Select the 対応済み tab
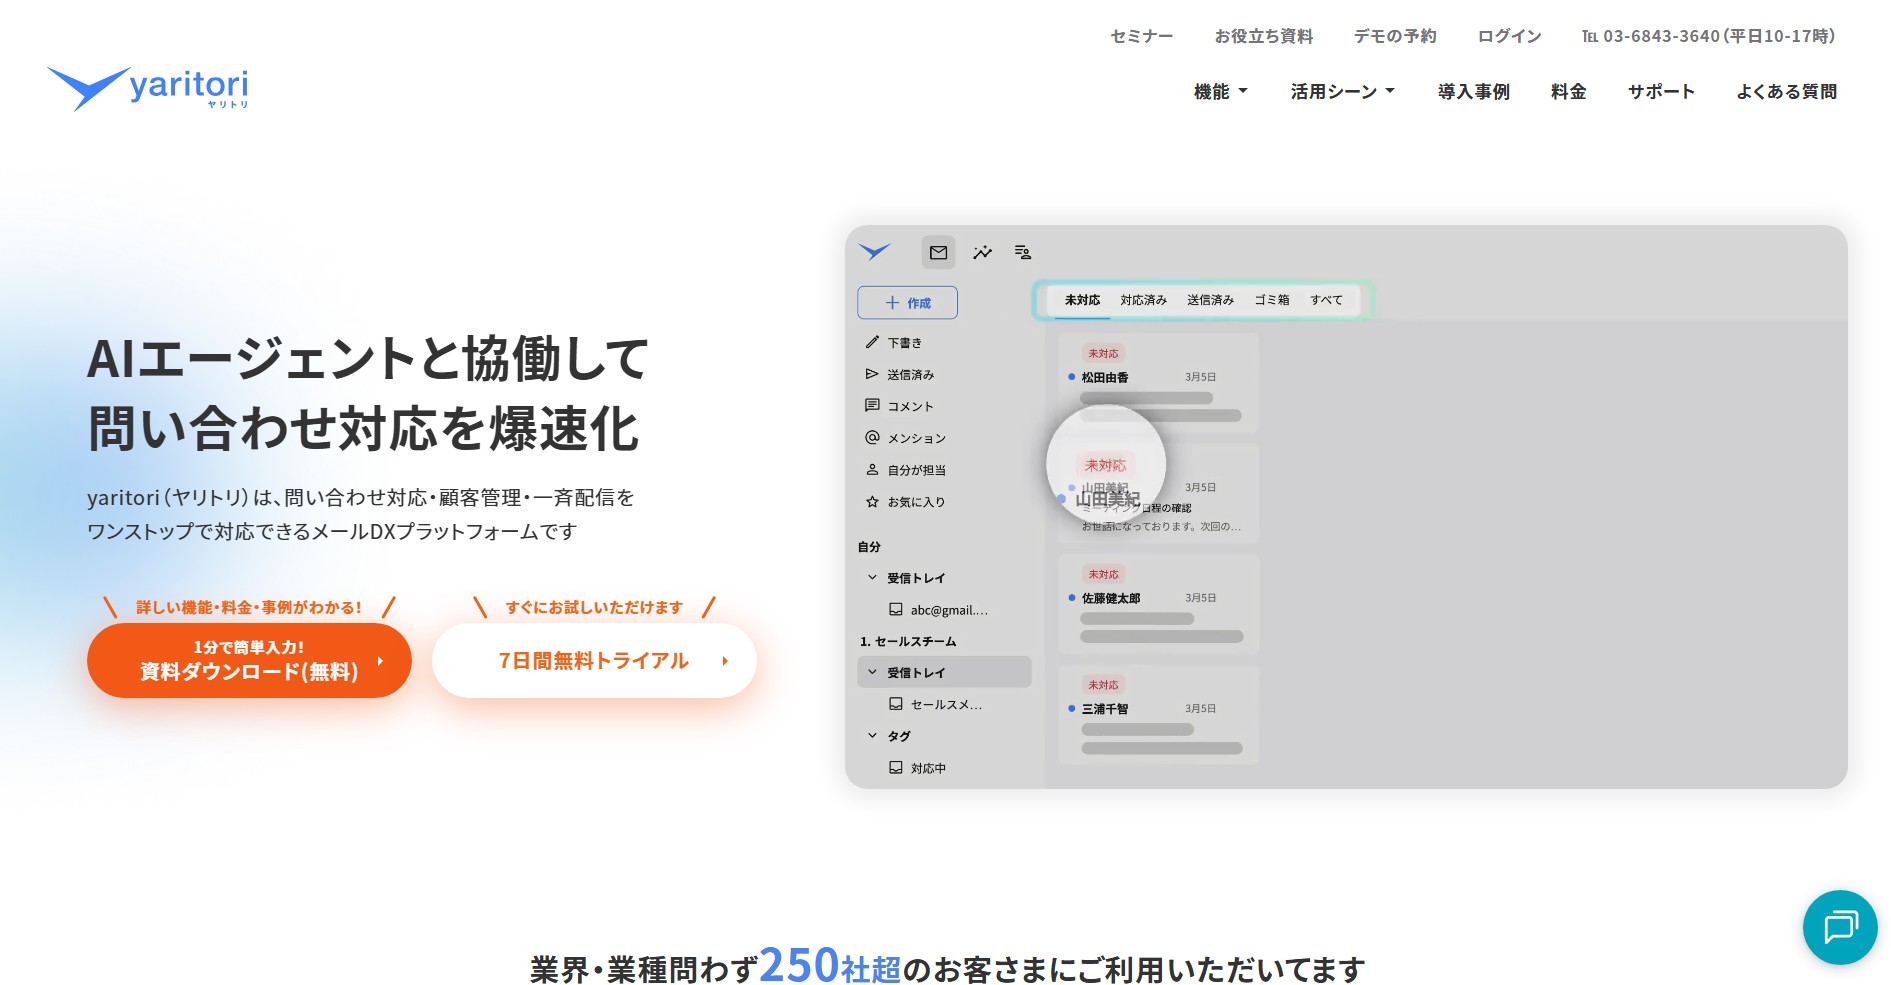 click(1143, 300)
